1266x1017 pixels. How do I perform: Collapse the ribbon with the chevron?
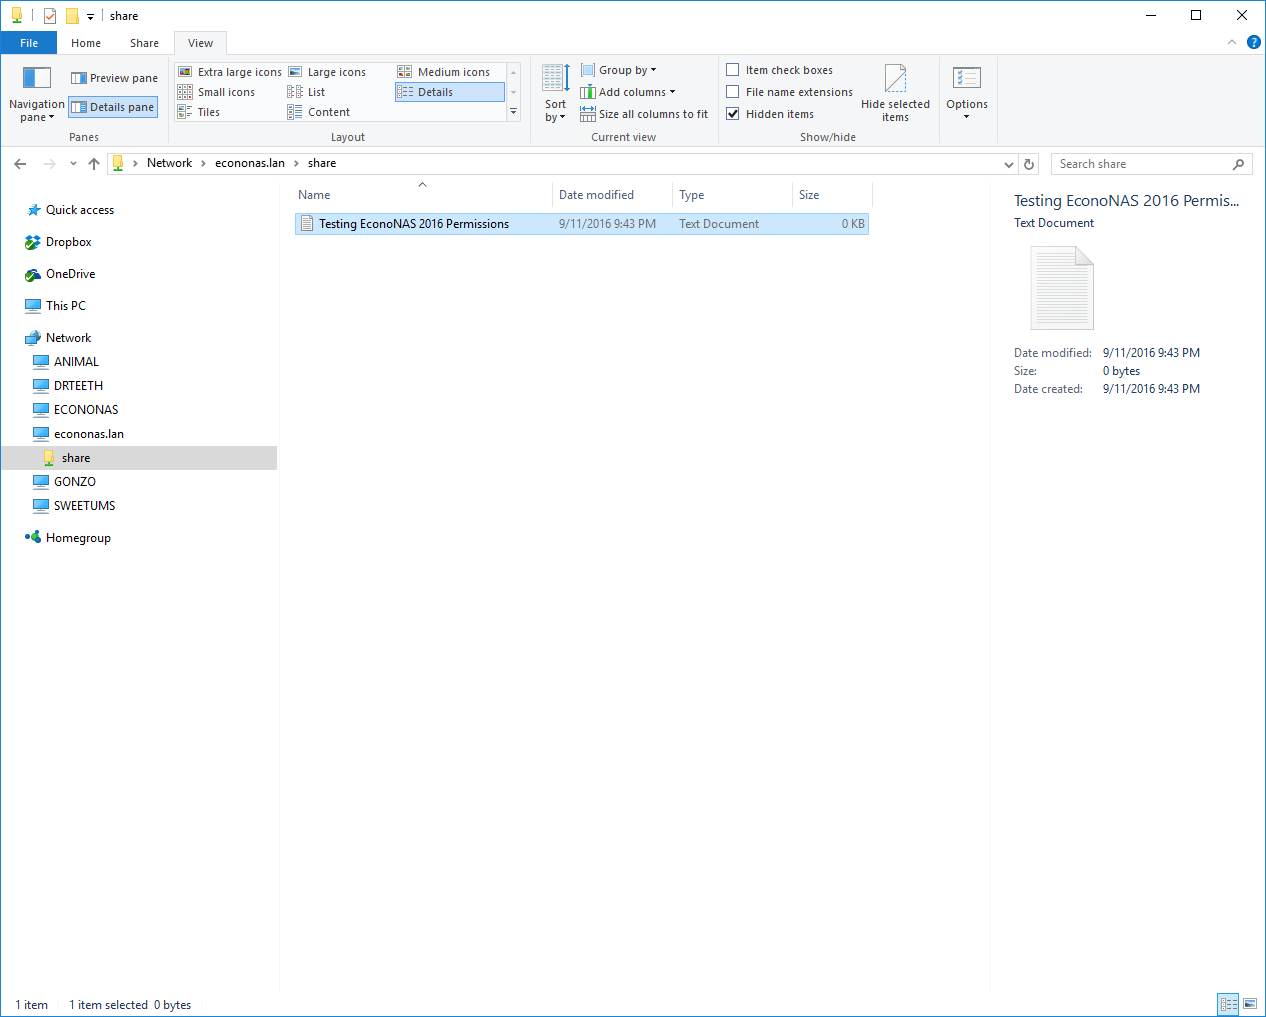click(x=1232, y=42)
